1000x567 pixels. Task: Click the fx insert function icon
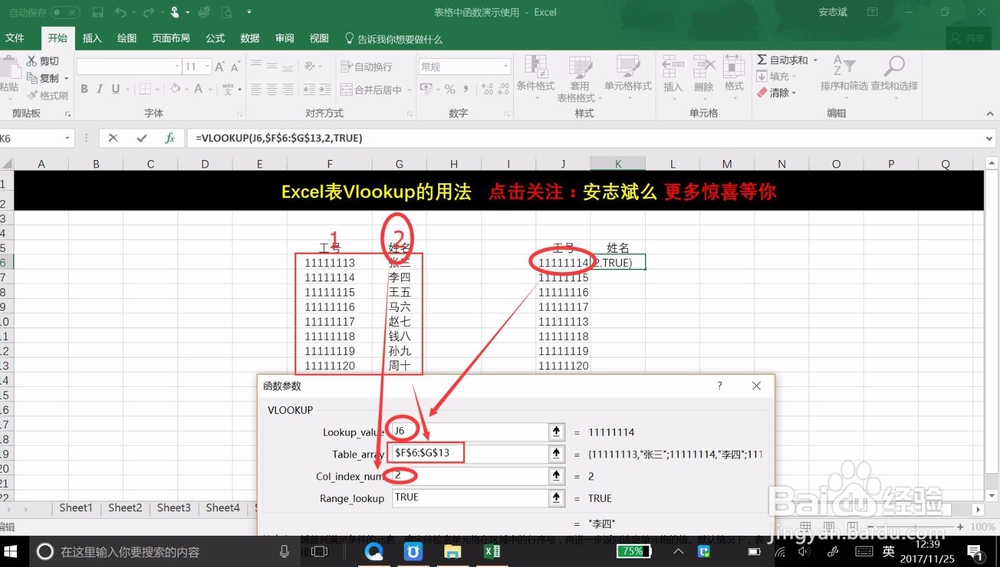(170, 138)
